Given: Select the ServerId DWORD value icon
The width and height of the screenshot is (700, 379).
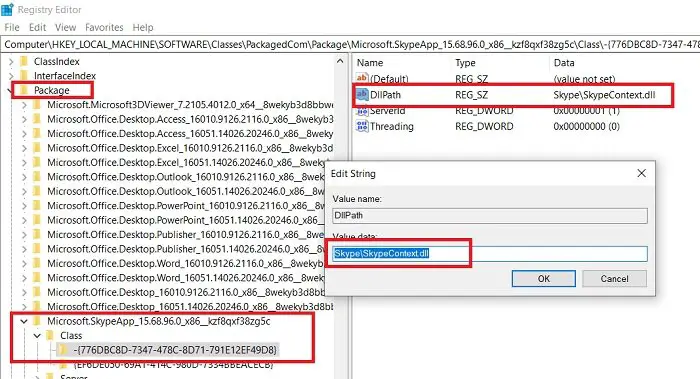Looking at the screenshot, I should point(362,110).
